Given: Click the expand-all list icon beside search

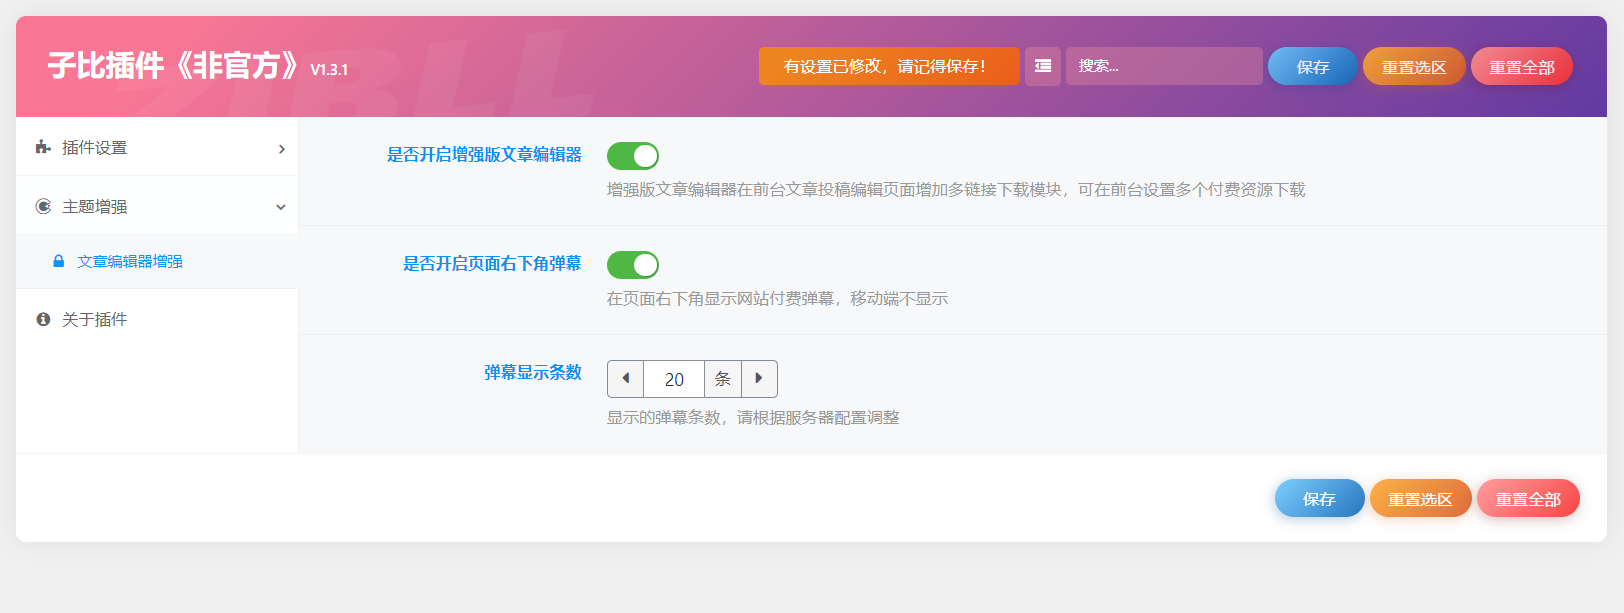Looking at the screenshot, I should point(1042,66).
